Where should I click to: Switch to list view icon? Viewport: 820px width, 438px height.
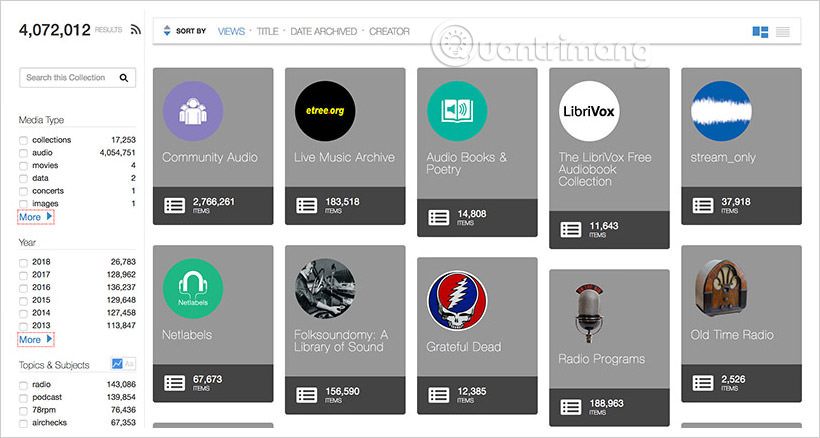[782, 32]
